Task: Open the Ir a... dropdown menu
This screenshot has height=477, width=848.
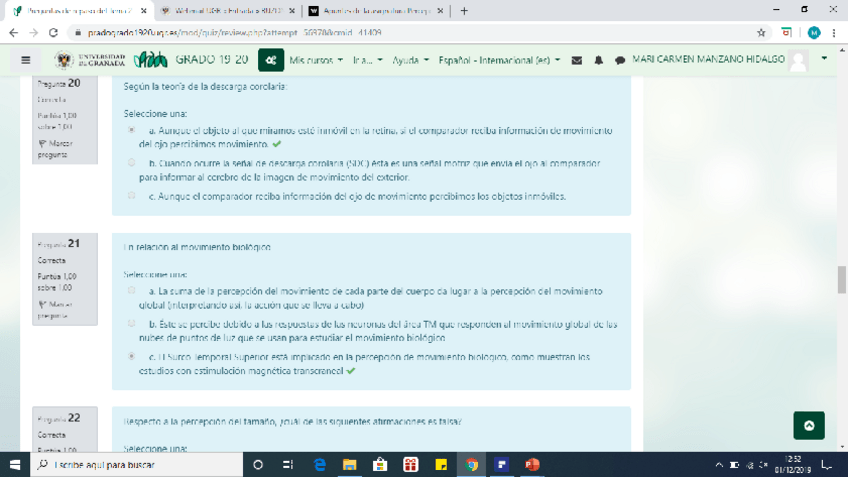Action: tap(368, 60)
